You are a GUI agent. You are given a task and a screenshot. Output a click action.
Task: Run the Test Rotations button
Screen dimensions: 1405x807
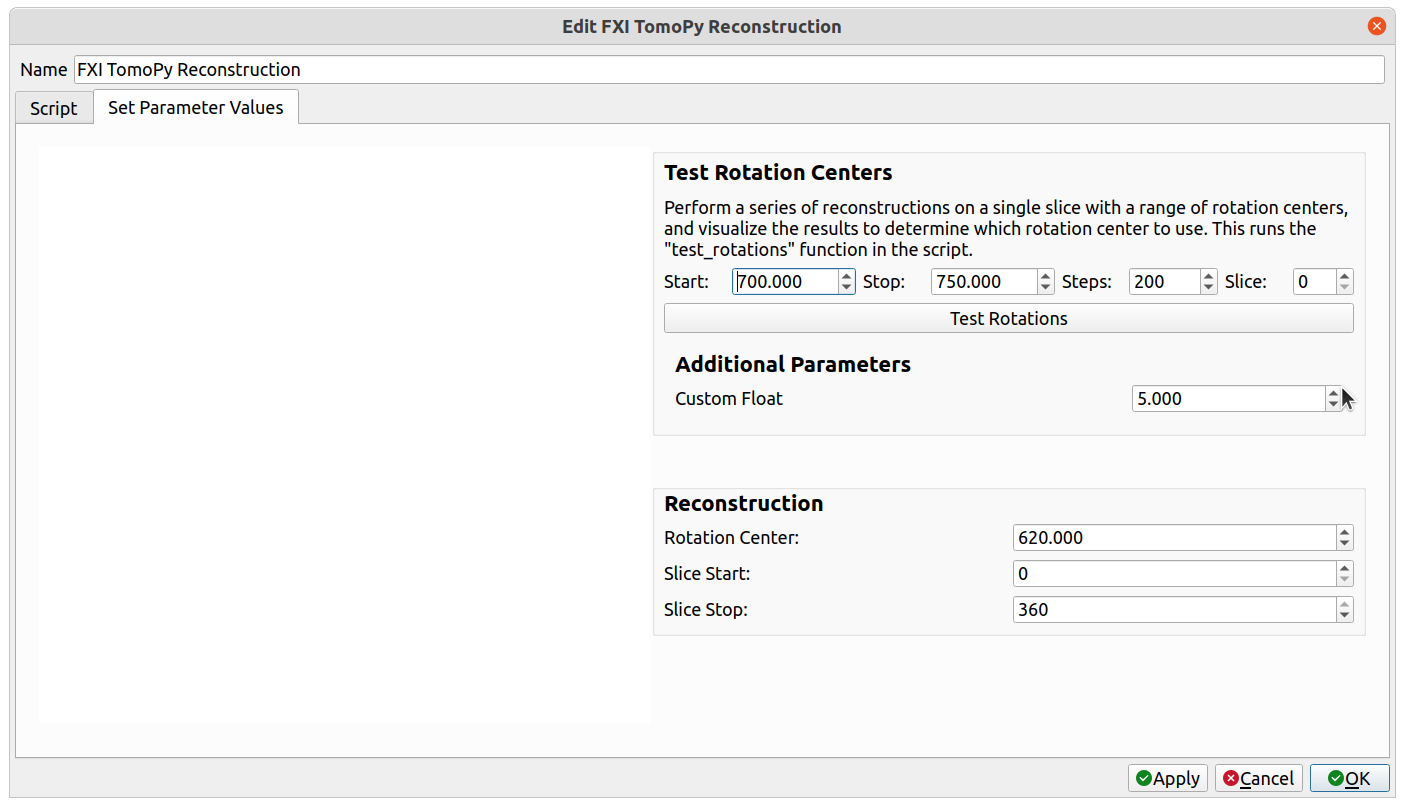(x=1009, y=318)
